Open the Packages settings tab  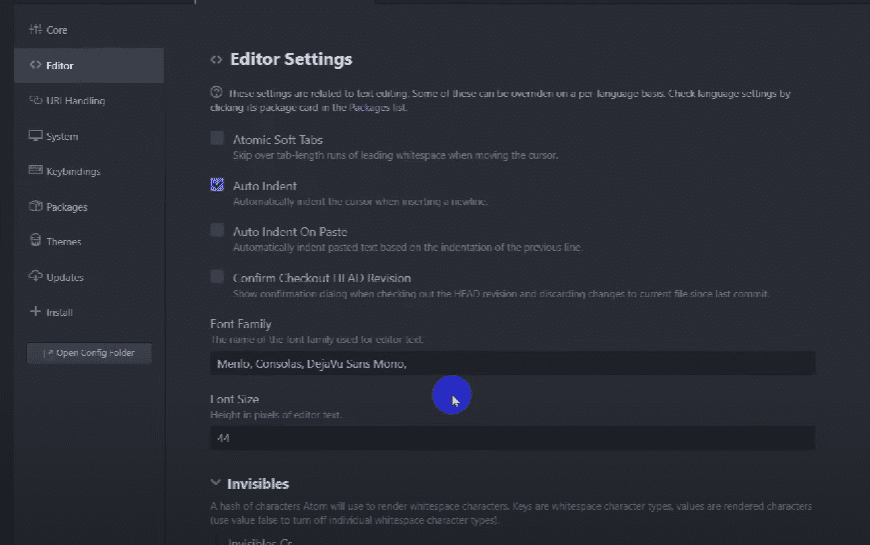click(67, 207)
